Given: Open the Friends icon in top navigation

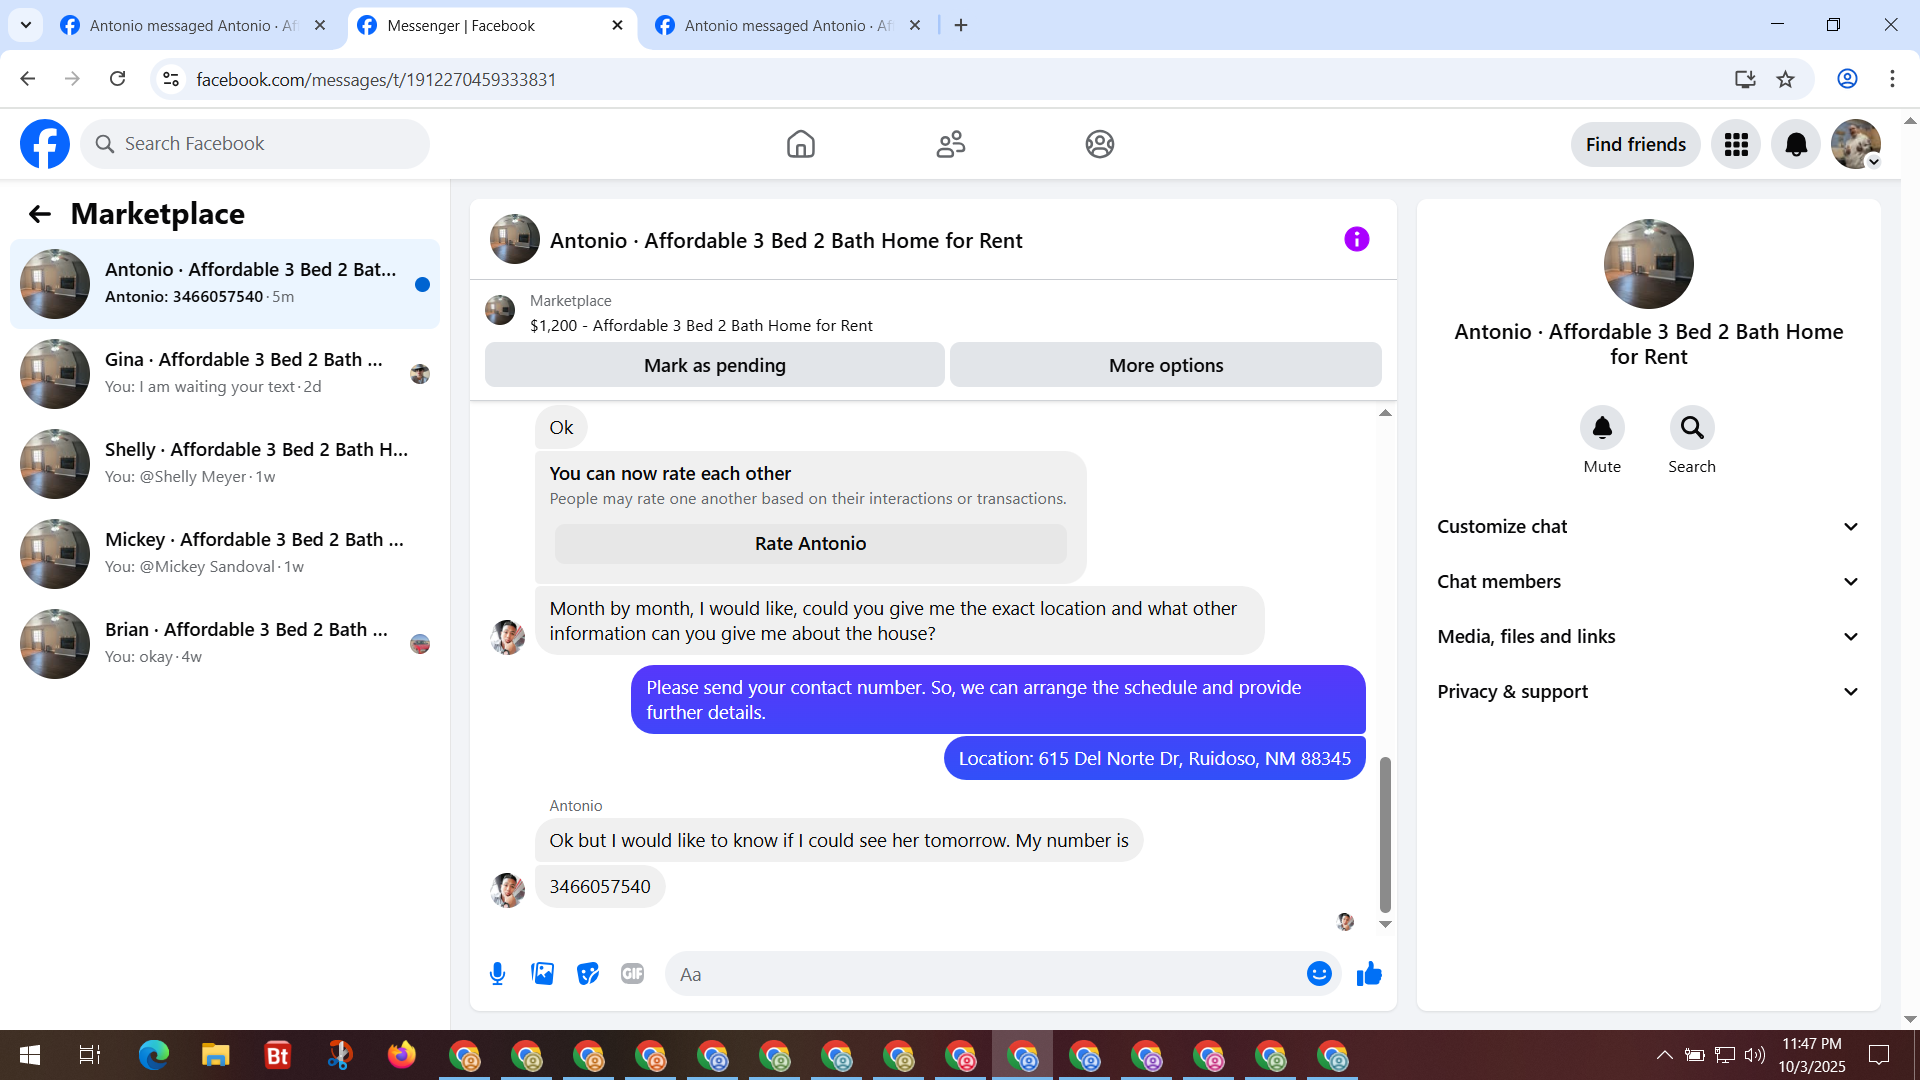Looking at the screenshot, I should pyautogui.click(x=951, y=144).
